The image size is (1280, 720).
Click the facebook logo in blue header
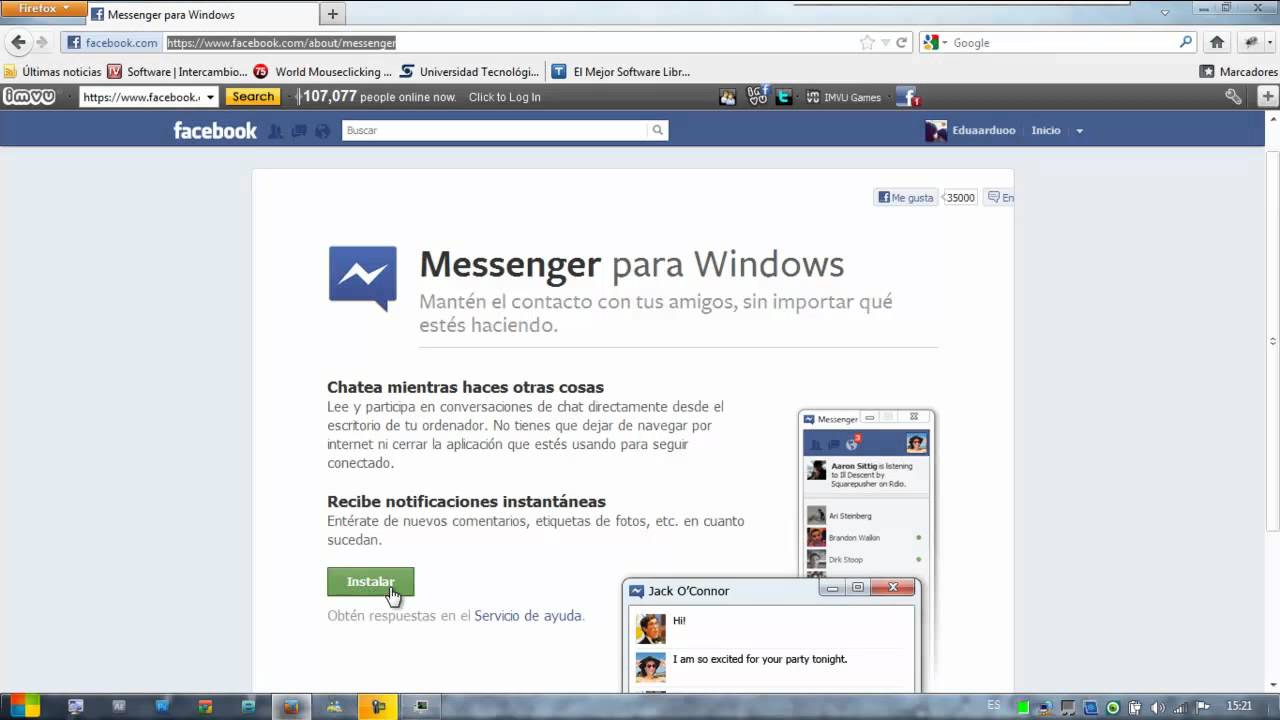[215, 130]
